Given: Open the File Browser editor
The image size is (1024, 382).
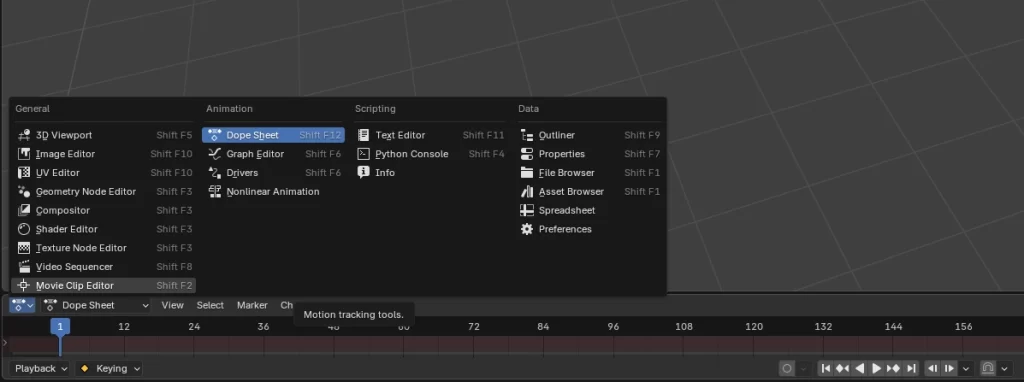Looking at the screenshot, I should [x=590, y=173].
